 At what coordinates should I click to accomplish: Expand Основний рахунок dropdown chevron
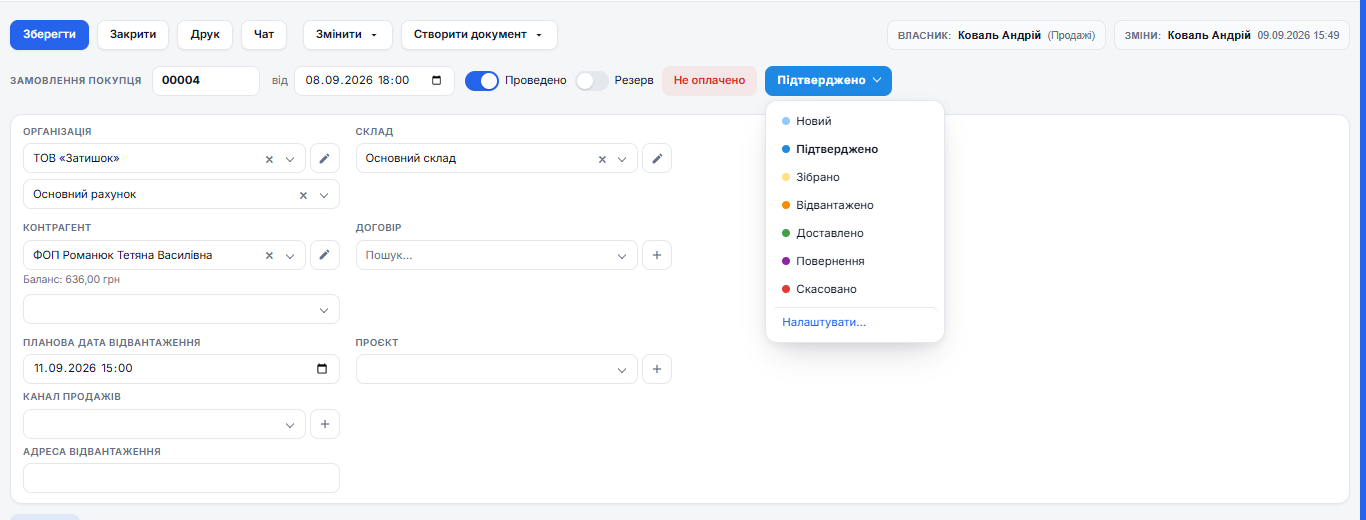pos(324,195)
